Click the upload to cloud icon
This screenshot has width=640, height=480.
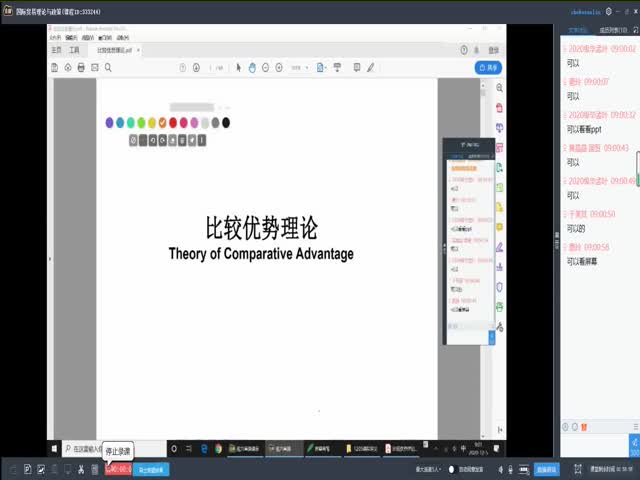68,68
